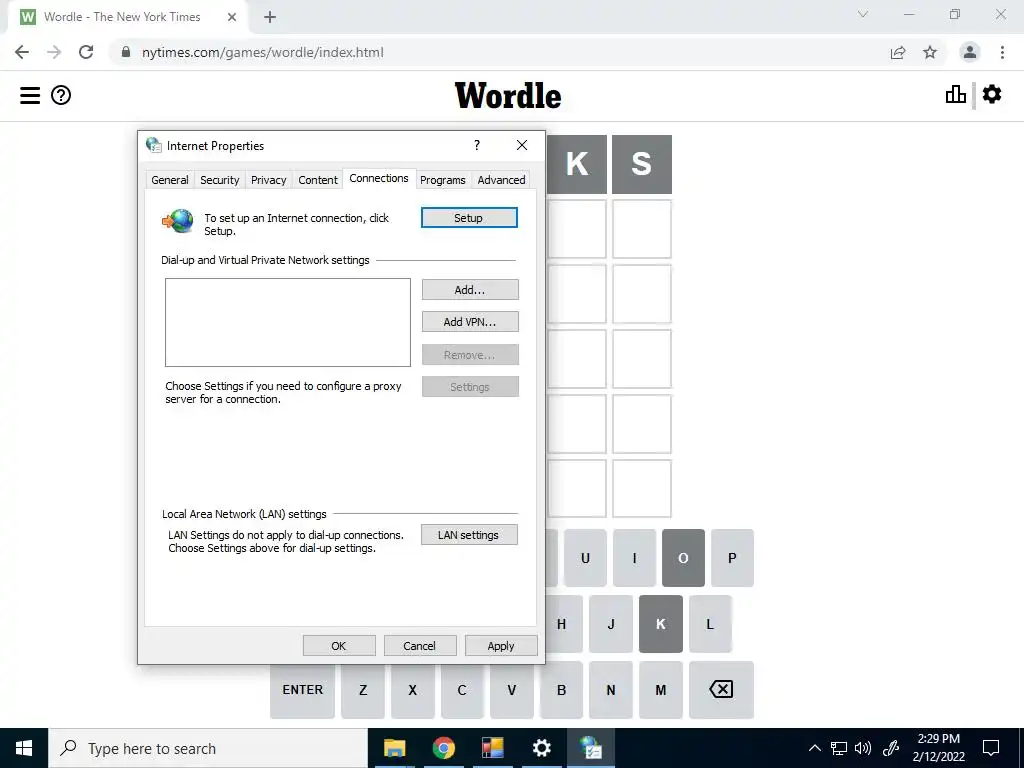Viewport: 1024px width, 768px height.
Task: Open the network tray icon
Action: tap(839, 748)
